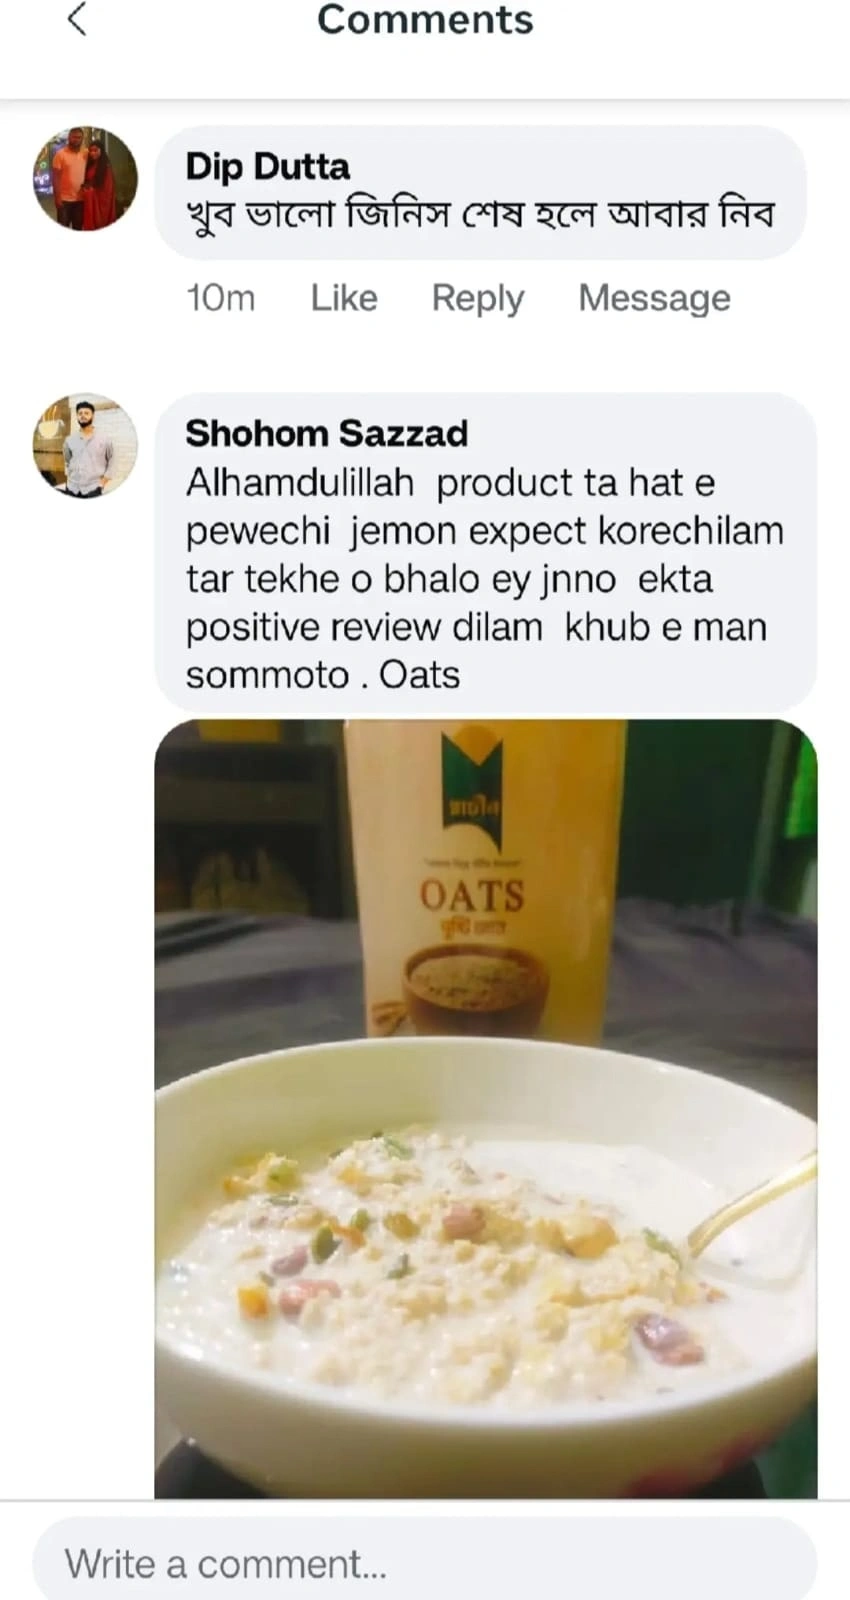Tap the 10m timestamp on comment

coord(220,298)
